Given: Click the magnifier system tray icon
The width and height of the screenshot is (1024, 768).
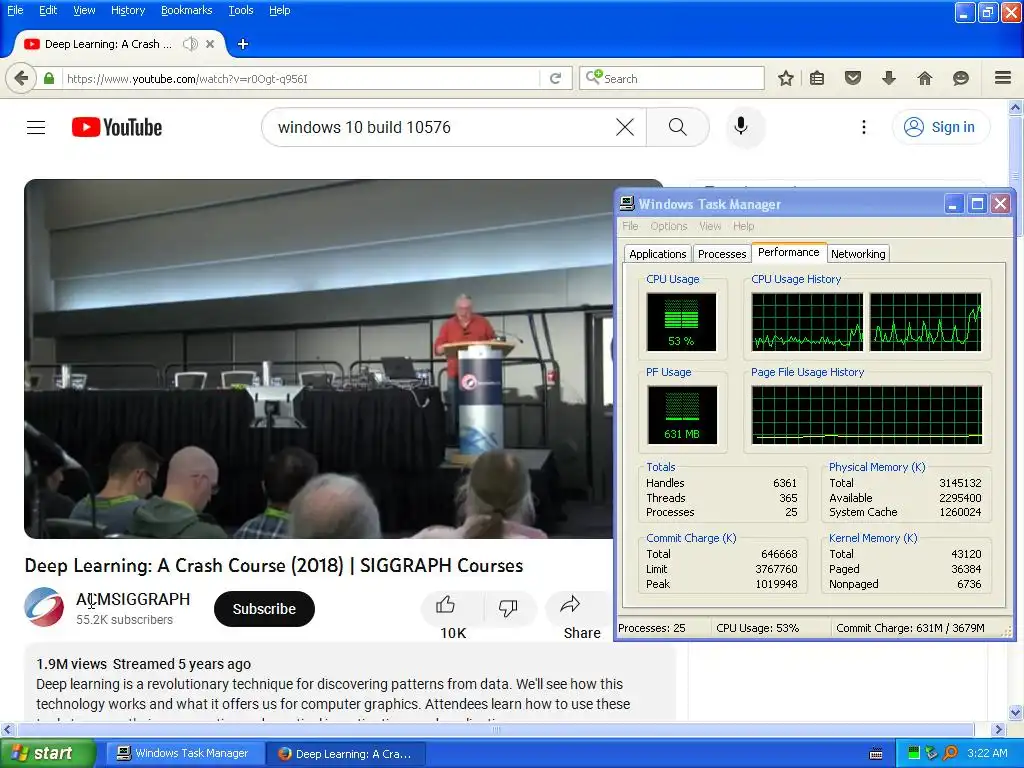Looking at the screenshot, I should tap(950, 753).
